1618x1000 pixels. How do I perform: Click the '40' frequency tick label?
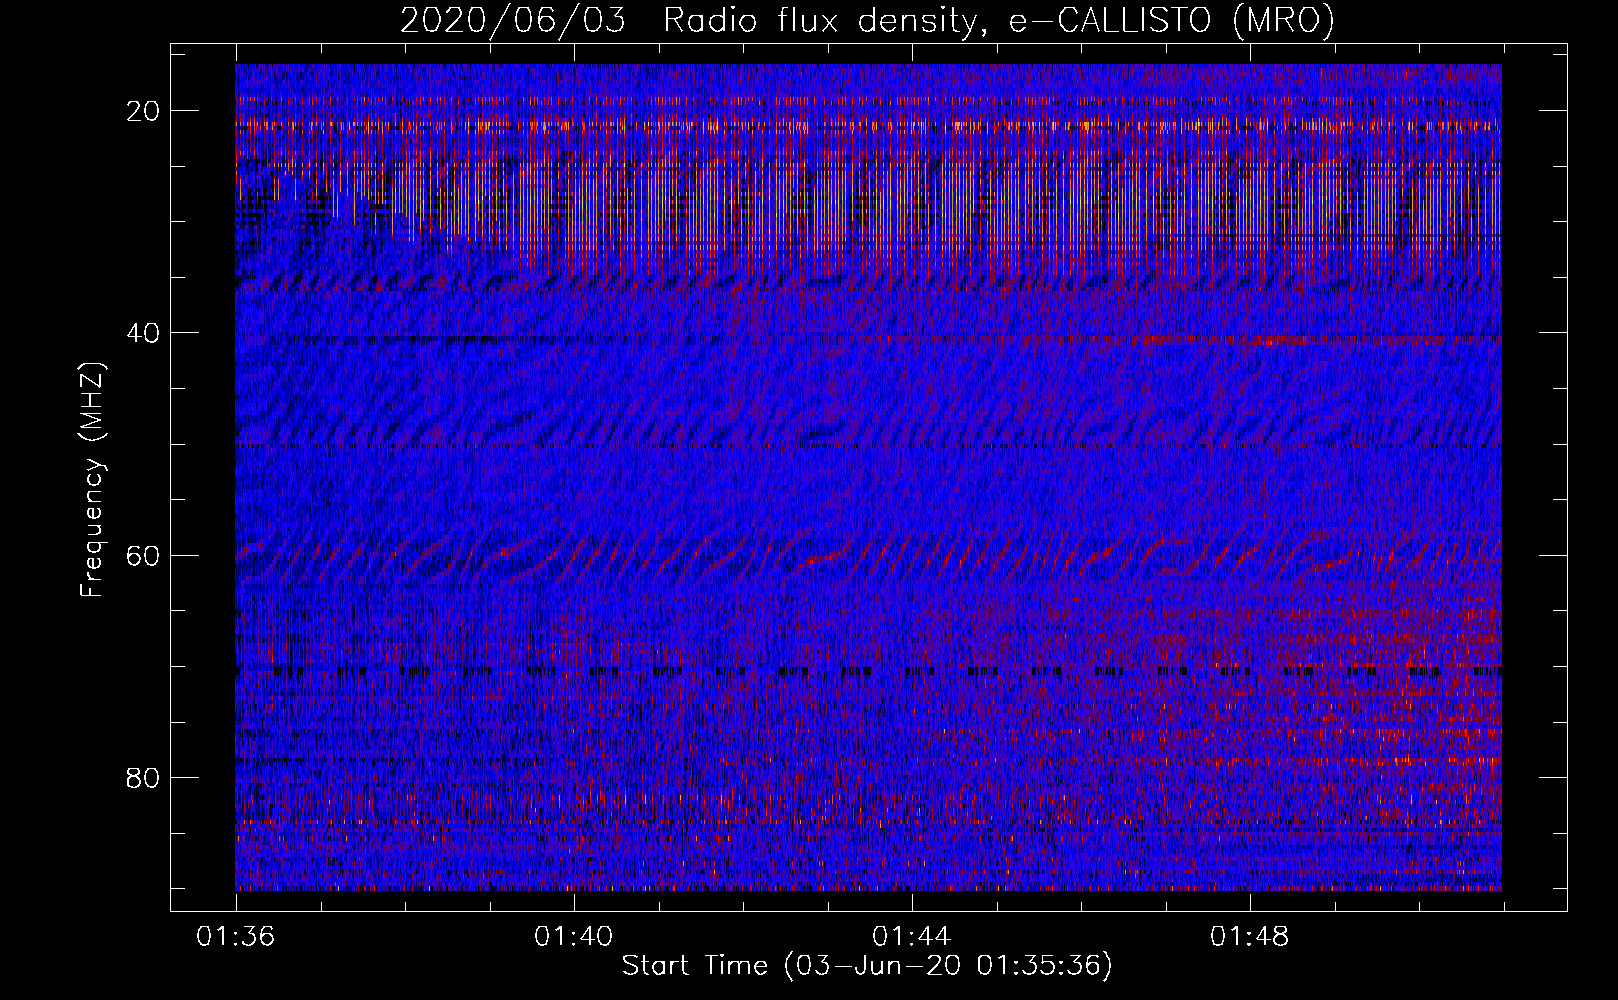tap(144, 333)
